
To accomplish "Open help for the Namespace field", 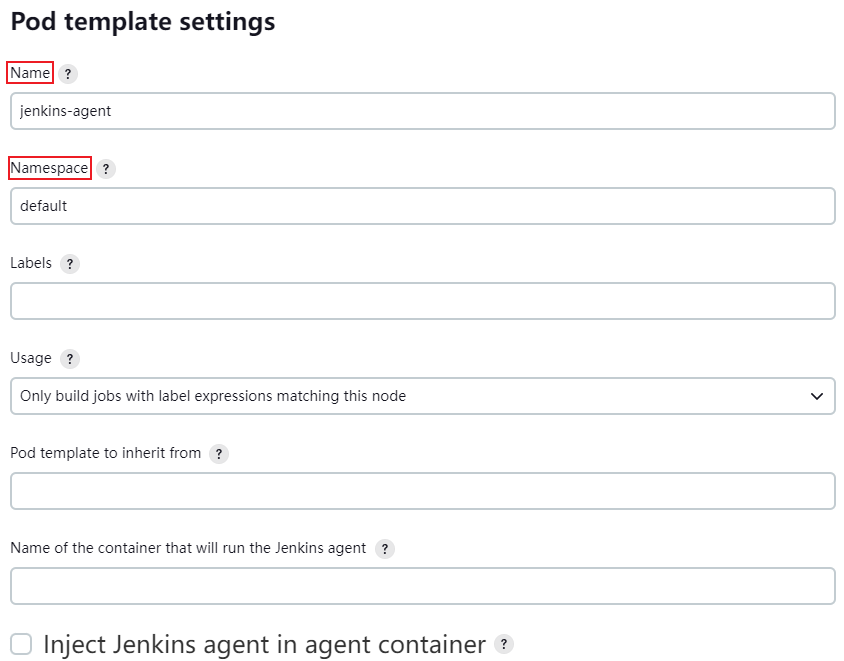I will (106, 169).
